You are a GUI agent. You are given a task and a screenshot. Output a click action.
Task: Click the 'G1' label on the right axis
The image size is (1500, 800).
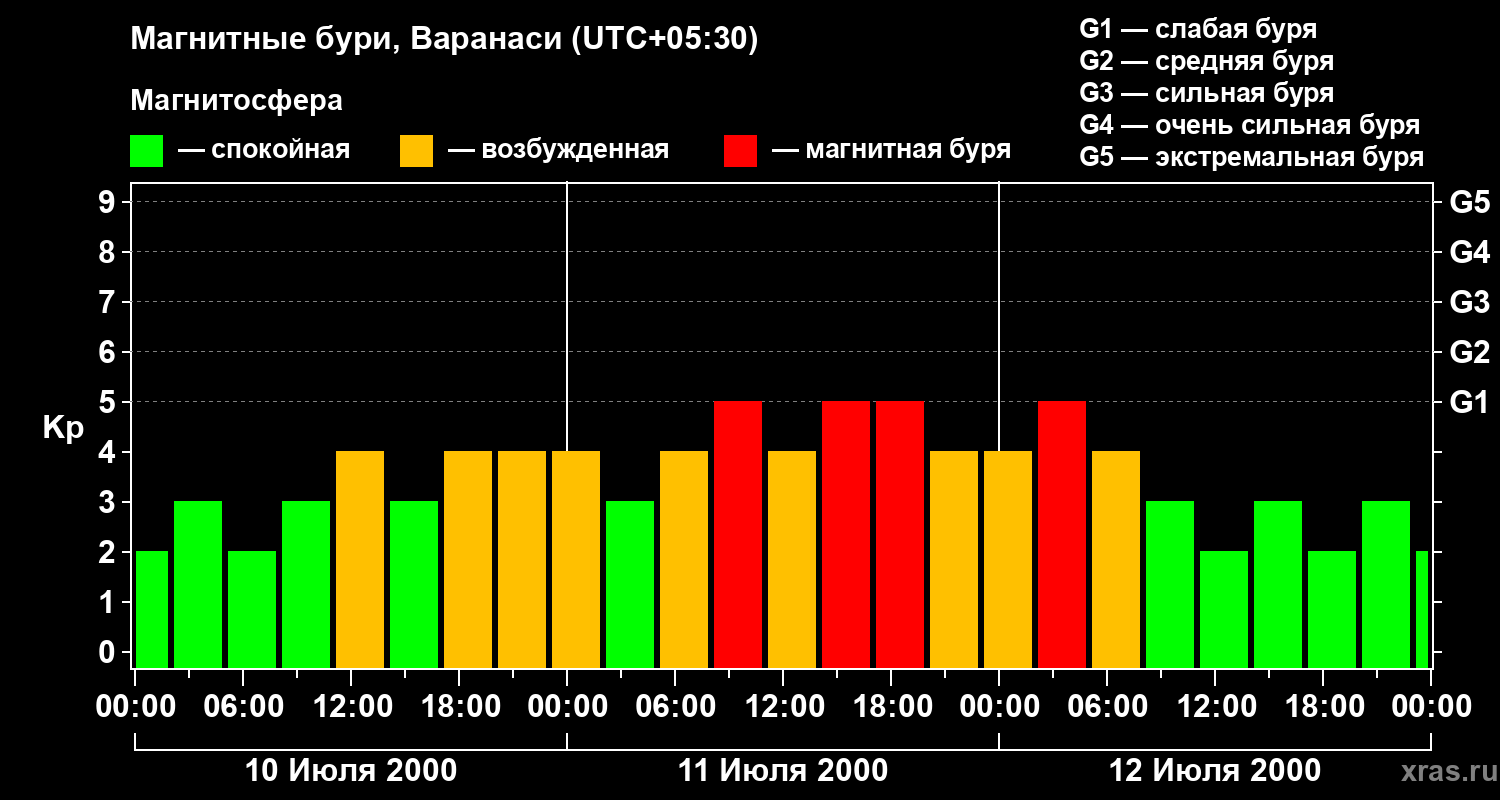point(1469,402)
